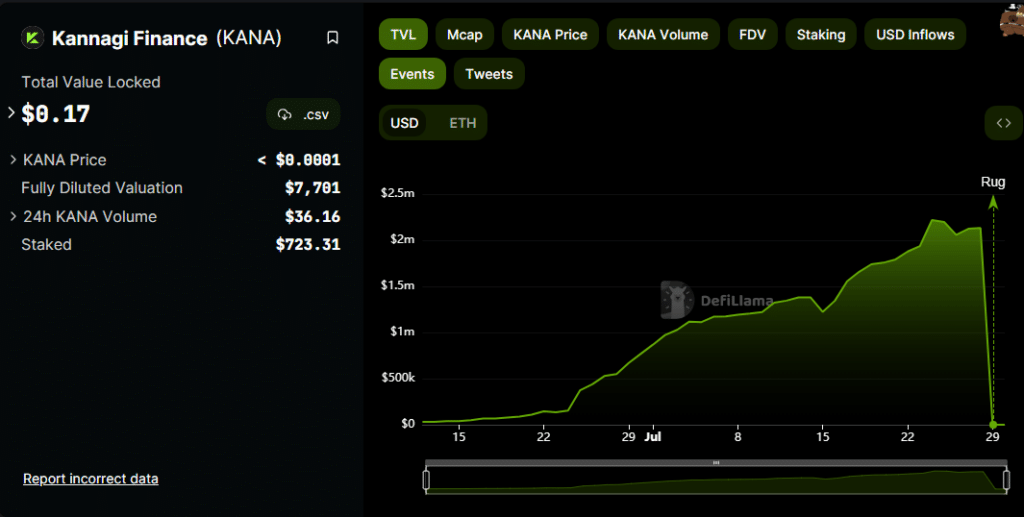
Task: Expand the Total Value Locked breakdown chevron
Action: click(11, 113)
